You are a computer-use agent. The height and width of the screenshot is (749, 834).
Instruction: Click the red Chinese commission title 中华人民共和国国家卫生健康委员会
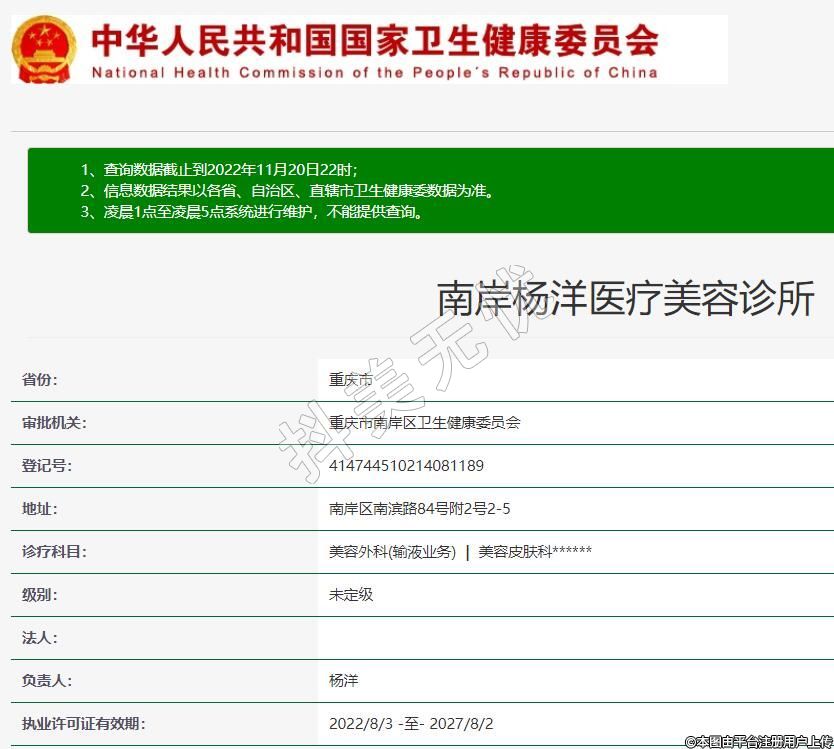point(374,41)
